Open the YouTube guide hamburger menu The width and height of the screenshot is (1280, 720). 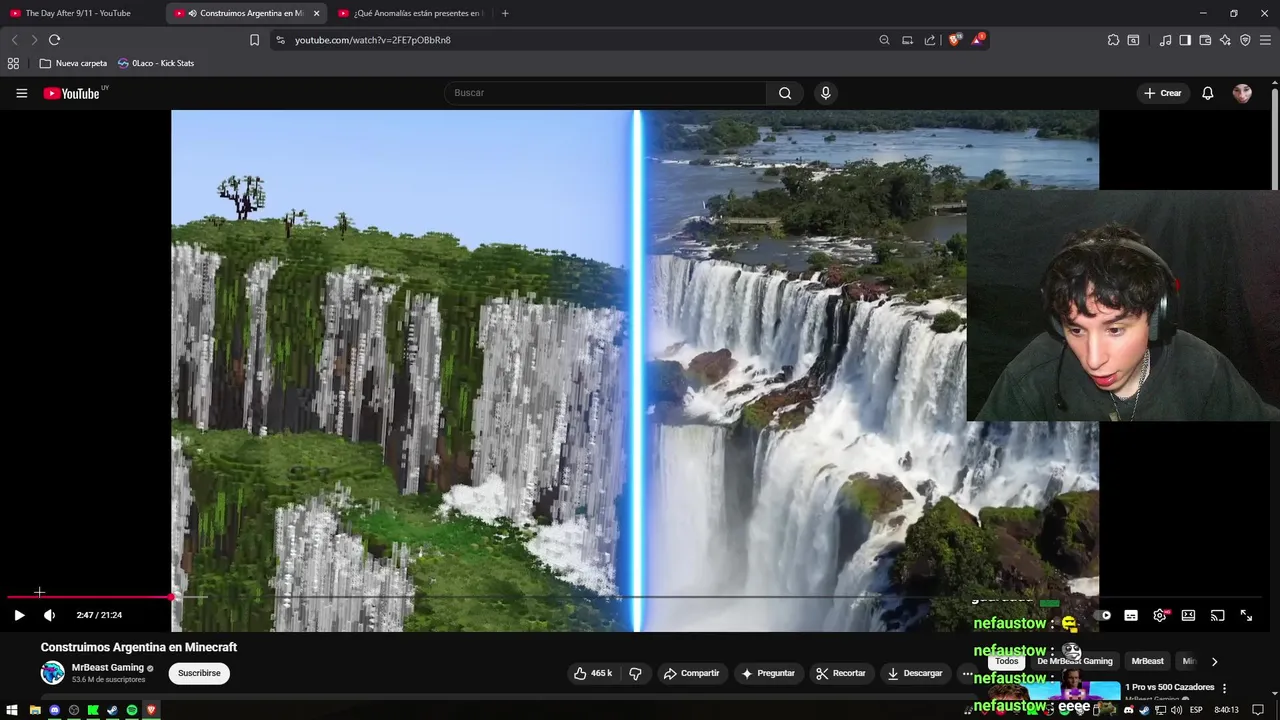21,93
